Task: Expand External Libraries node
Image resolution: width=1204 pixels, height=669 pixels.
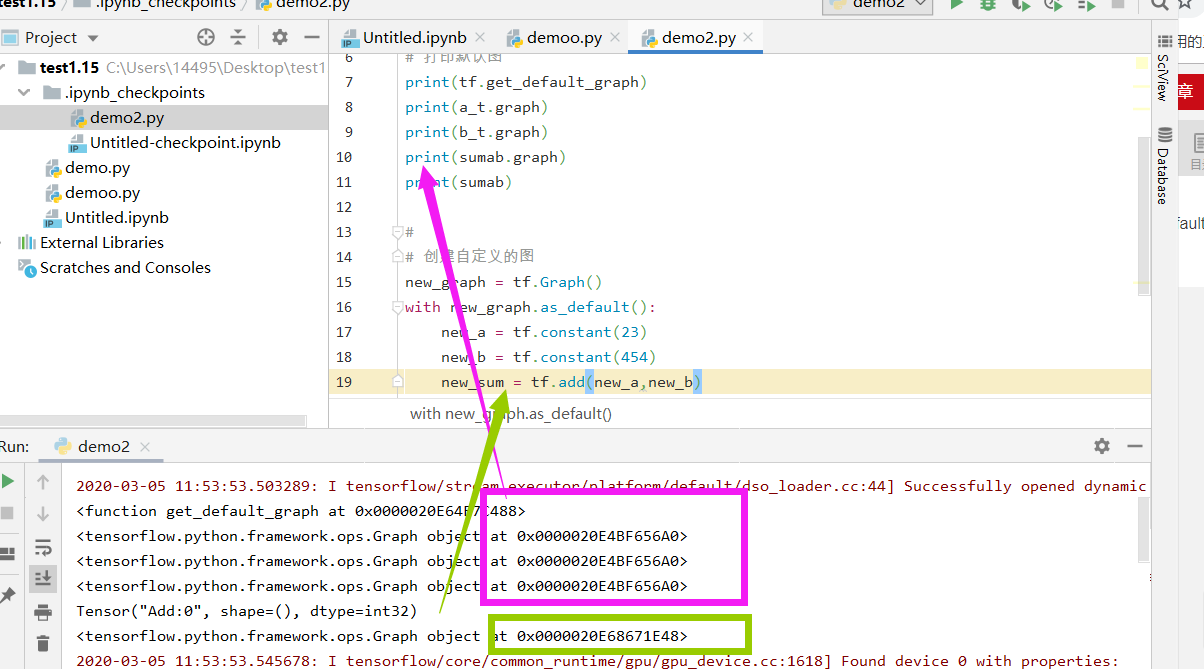Action: tap(8, 243)
